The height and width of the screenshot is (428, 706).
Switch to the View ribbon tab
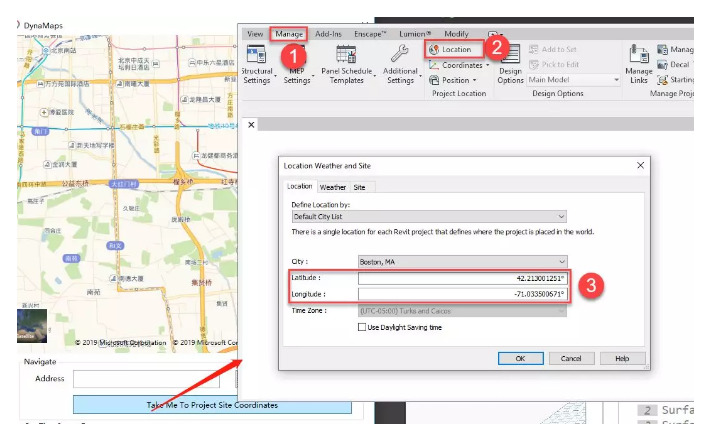click(255, 34)
